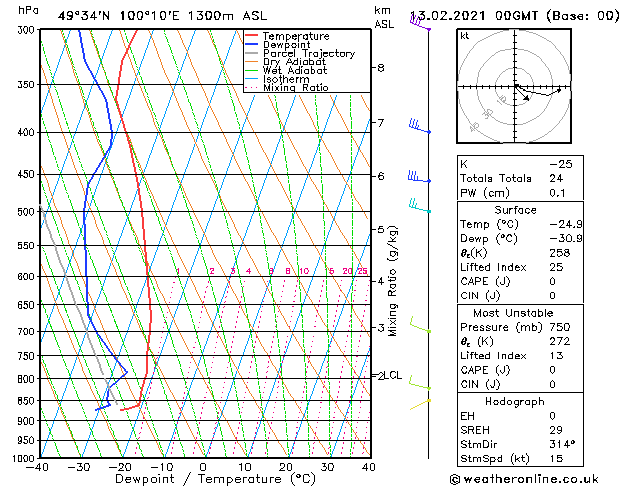Screen dimensions: 629x486
Task: Click the blue Dewpoint legend line
Action: click(252, 44)
